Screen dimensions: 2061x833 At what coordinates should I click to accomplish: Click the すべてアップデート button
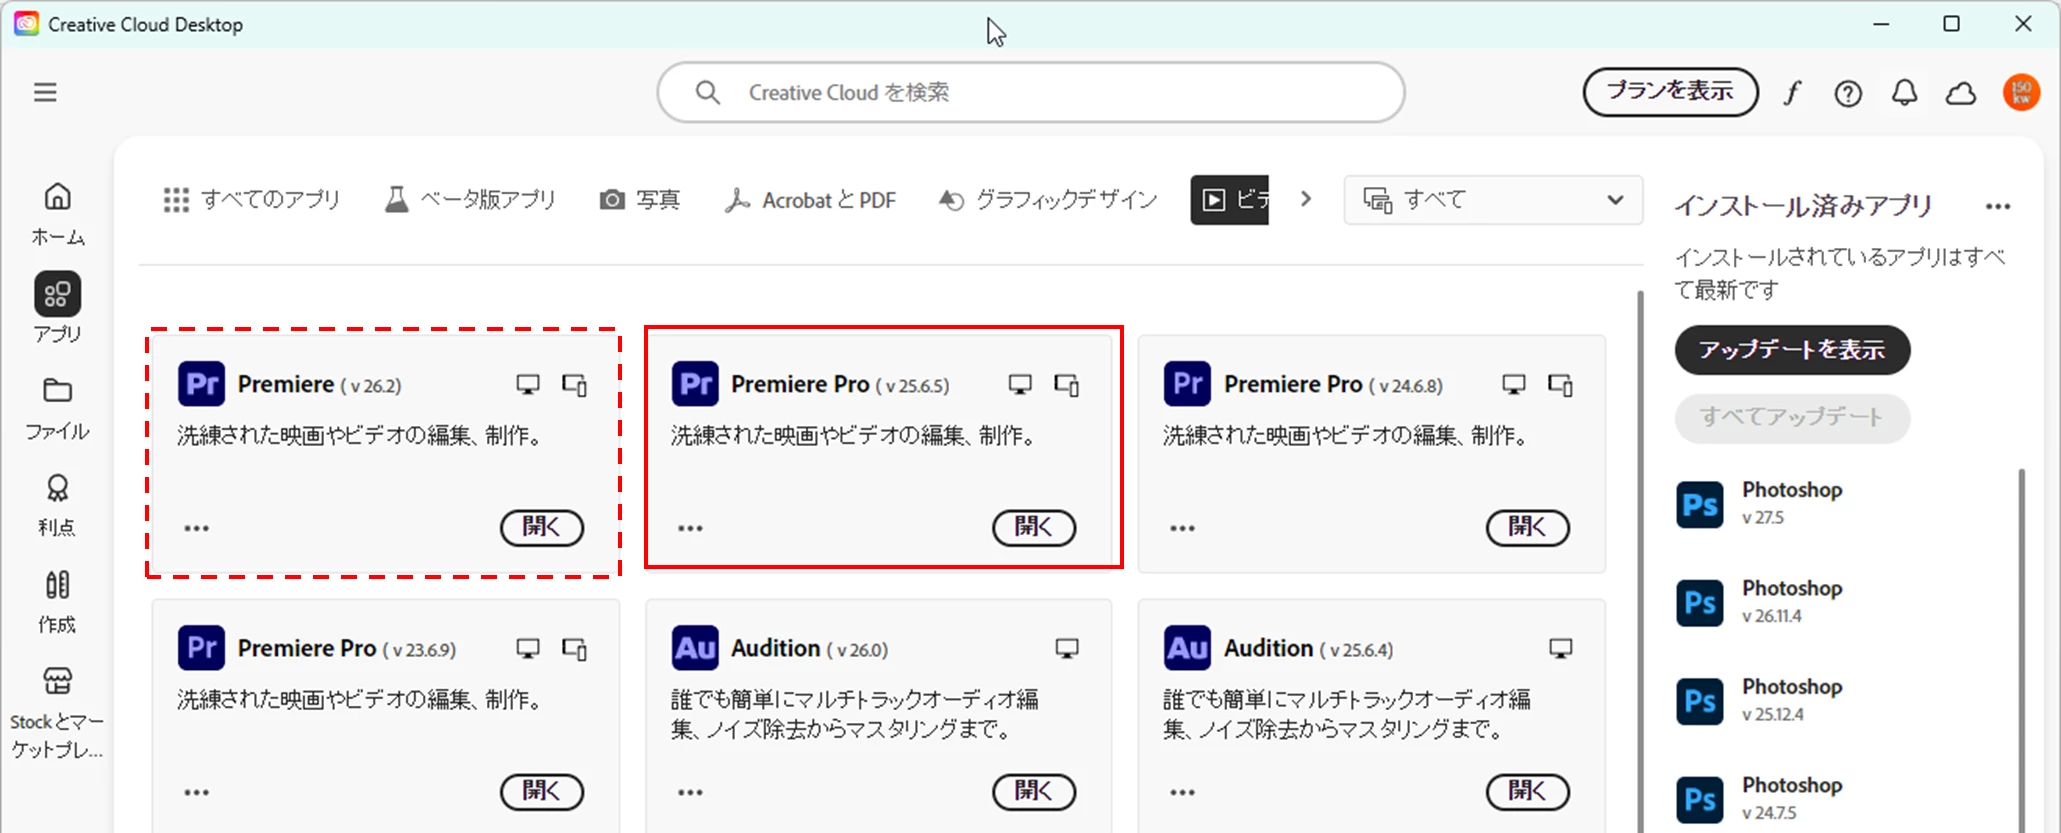[x=1792, y=418]
